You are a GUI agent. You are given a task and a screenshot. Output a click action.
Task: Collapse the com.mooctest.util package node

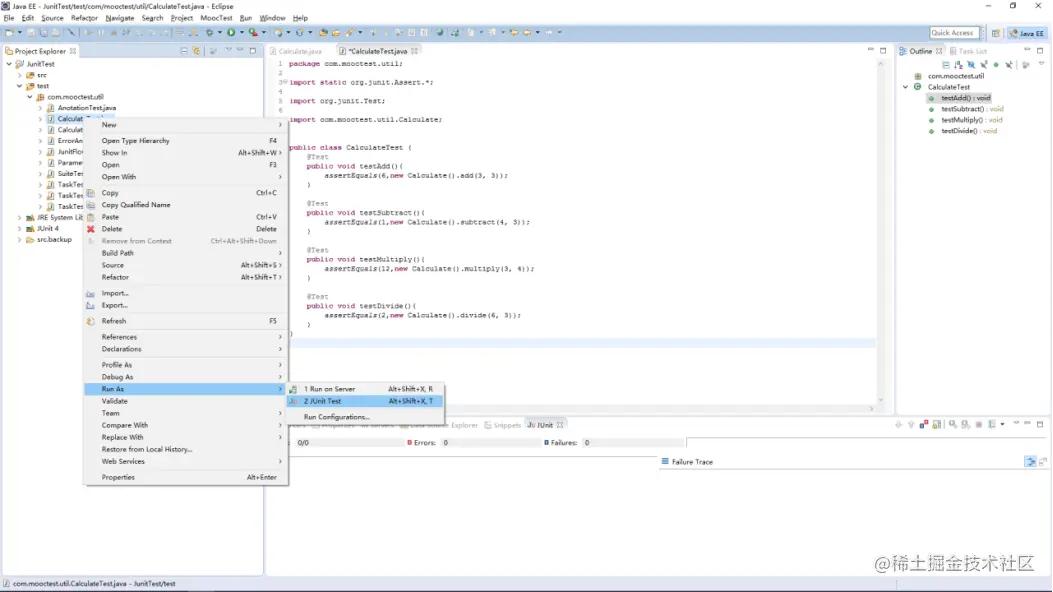30,97
